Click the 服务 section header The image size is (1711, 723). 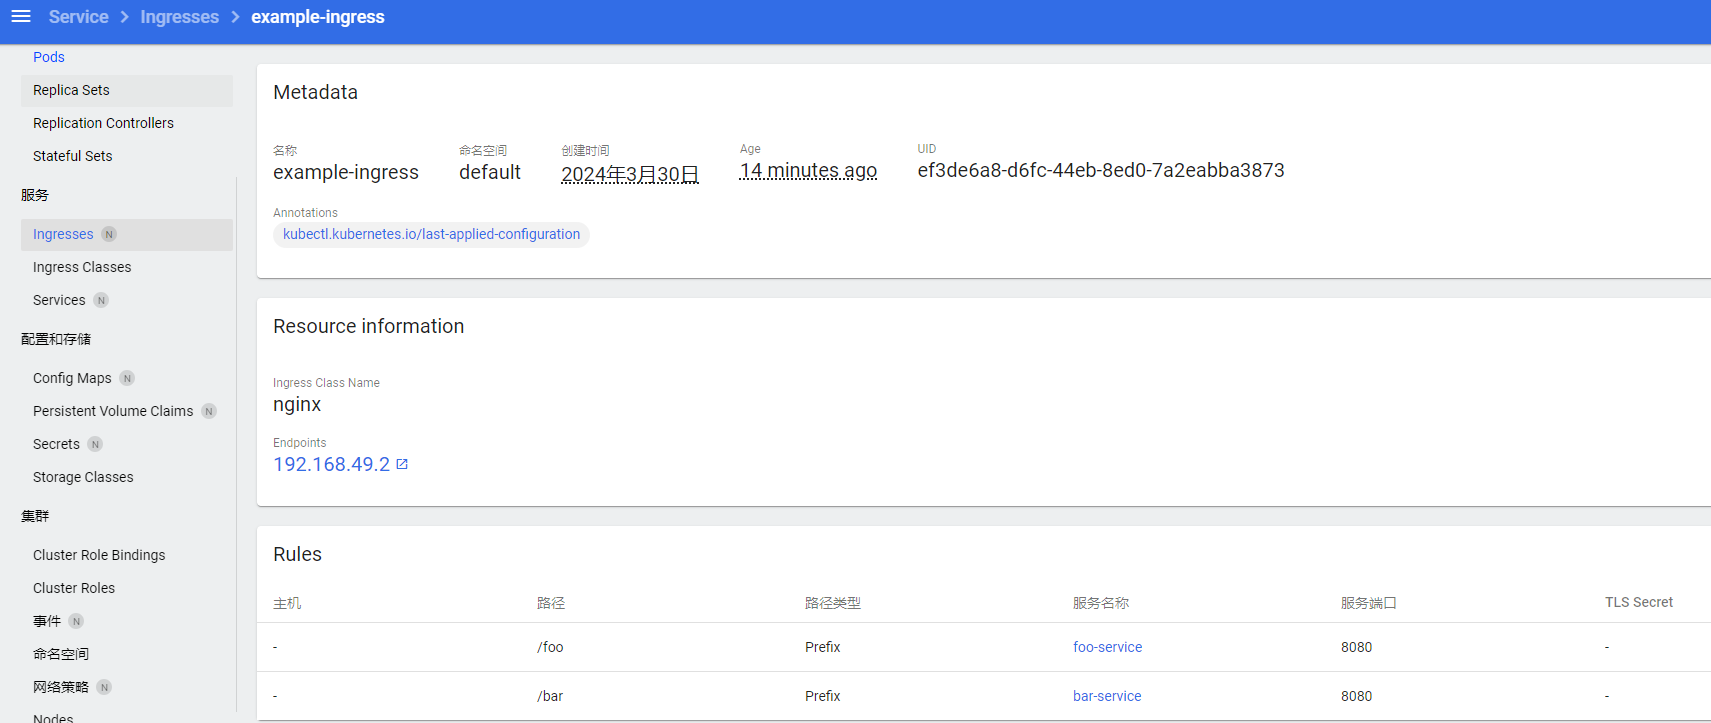click(35, 195)
